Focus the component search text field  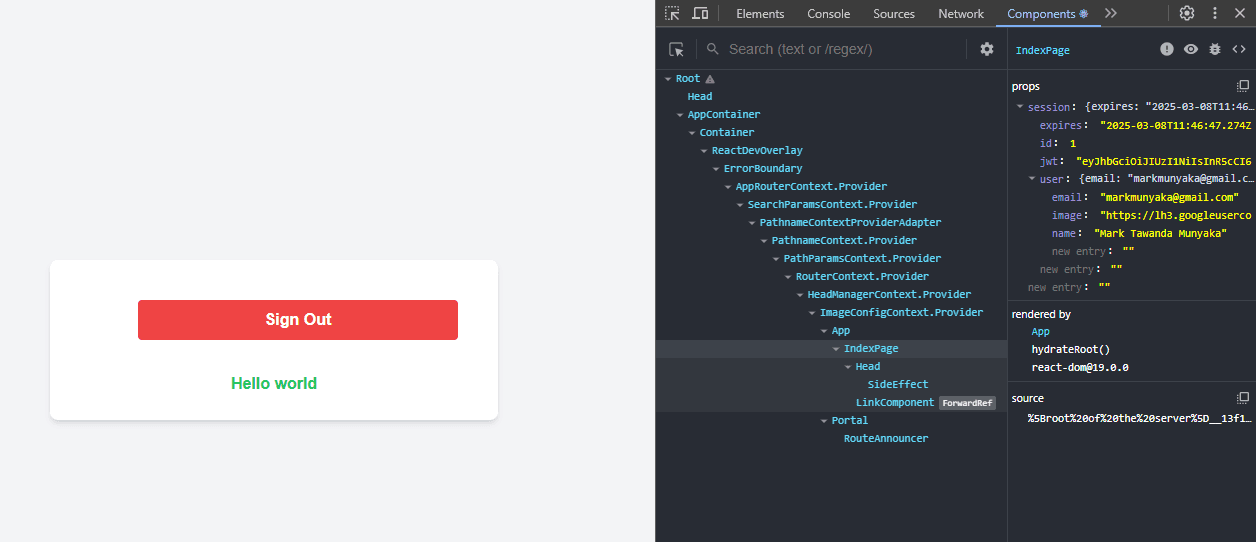click(840, 49)
